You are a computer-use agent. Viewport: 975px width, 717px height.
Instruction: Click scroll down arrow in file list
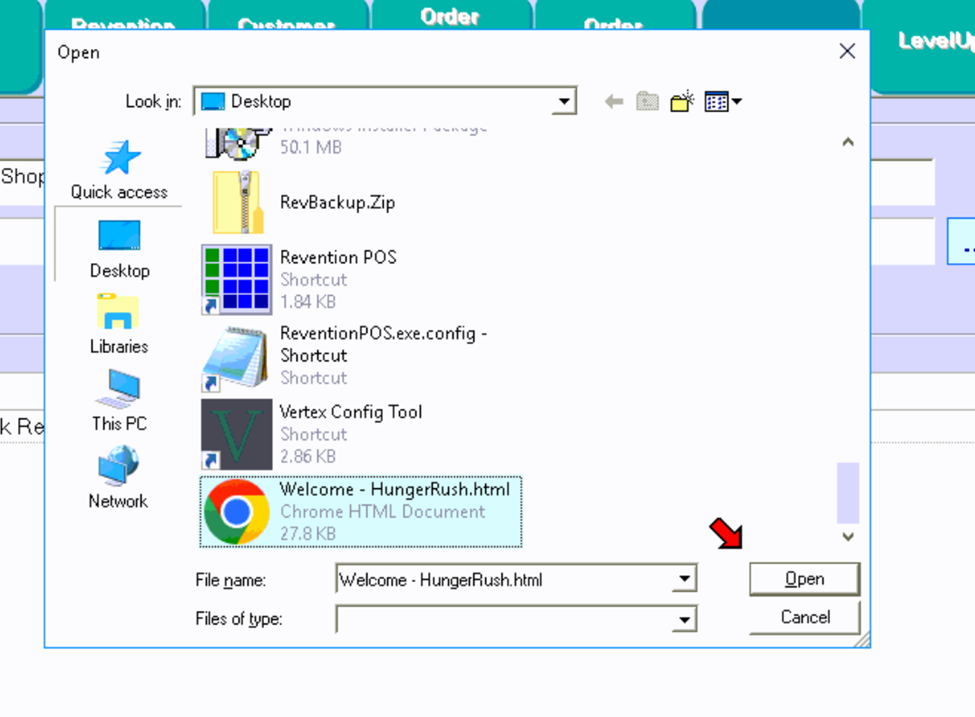[848, 536]
